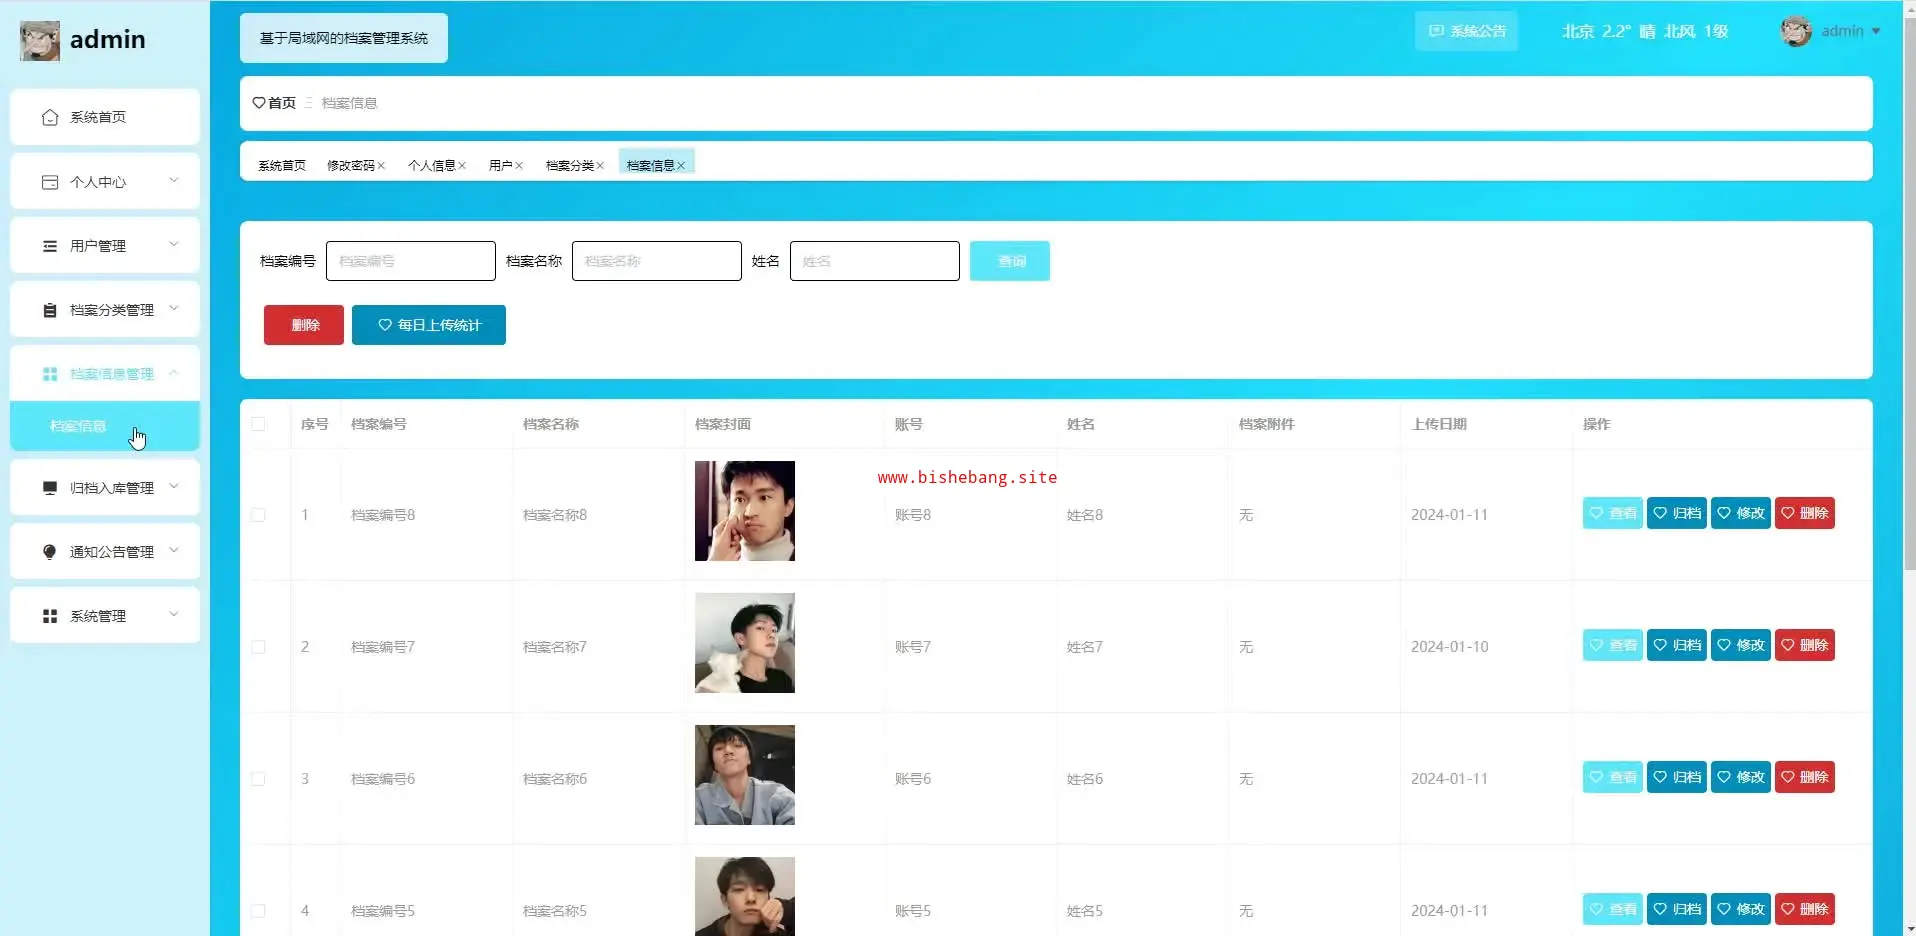
Task: Tick the checkbox for row 档案编号7
Action: pos(258,647)
